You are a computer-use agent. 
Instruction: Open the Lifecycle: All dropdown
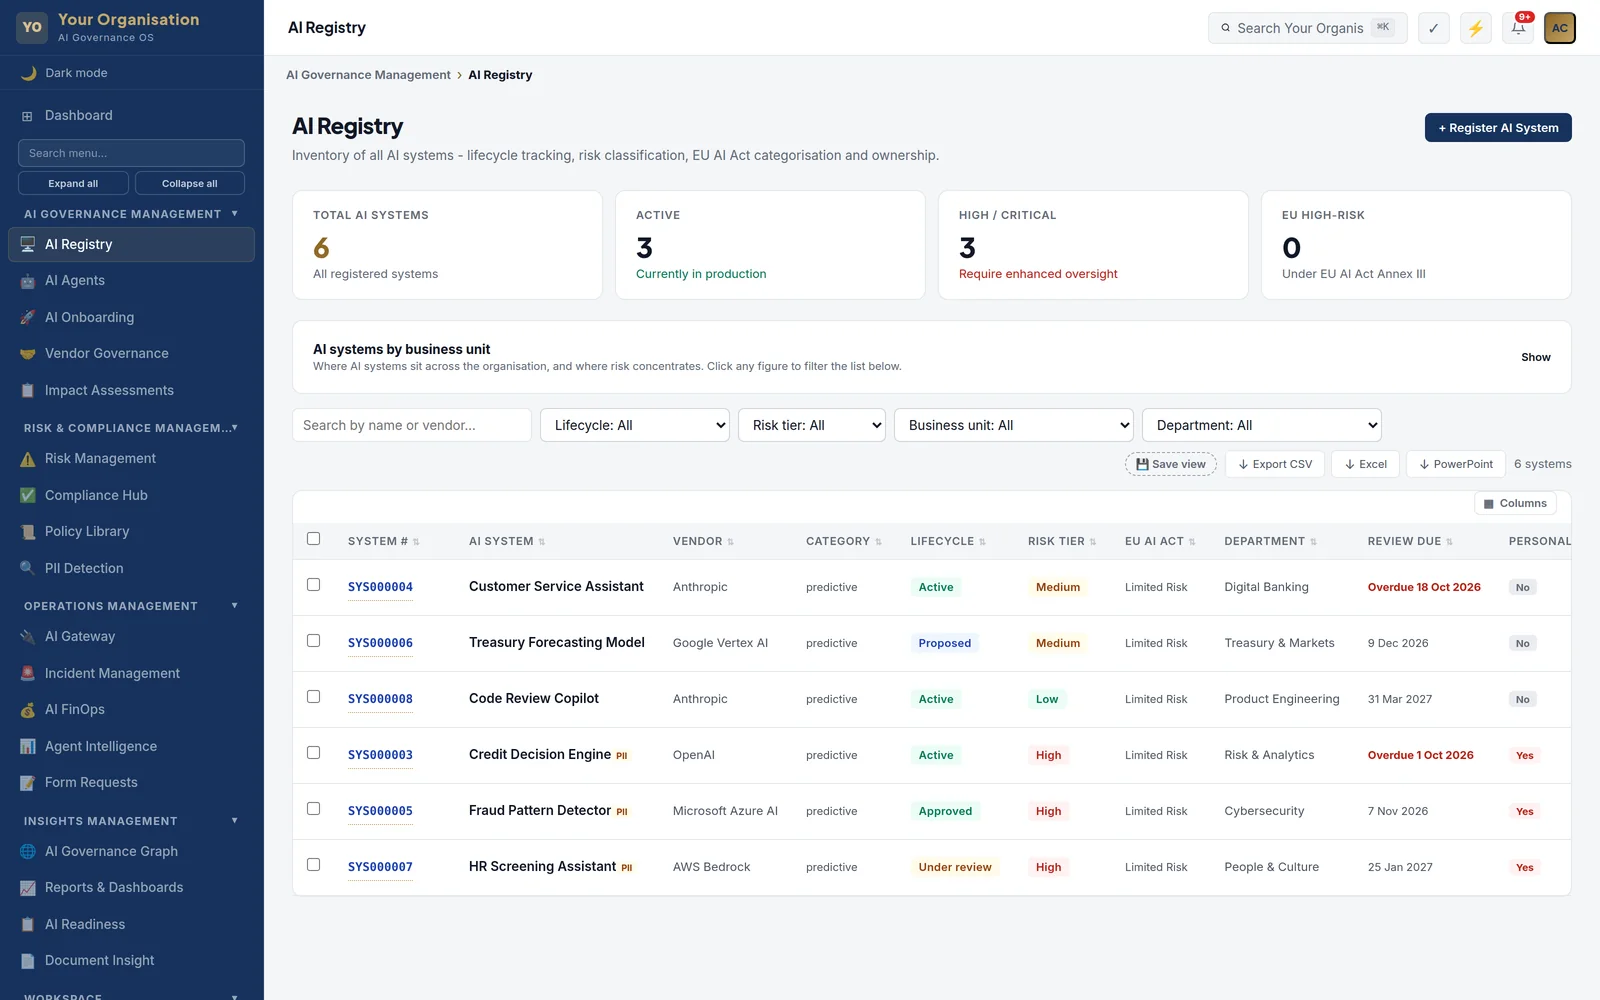pos(635,425)
